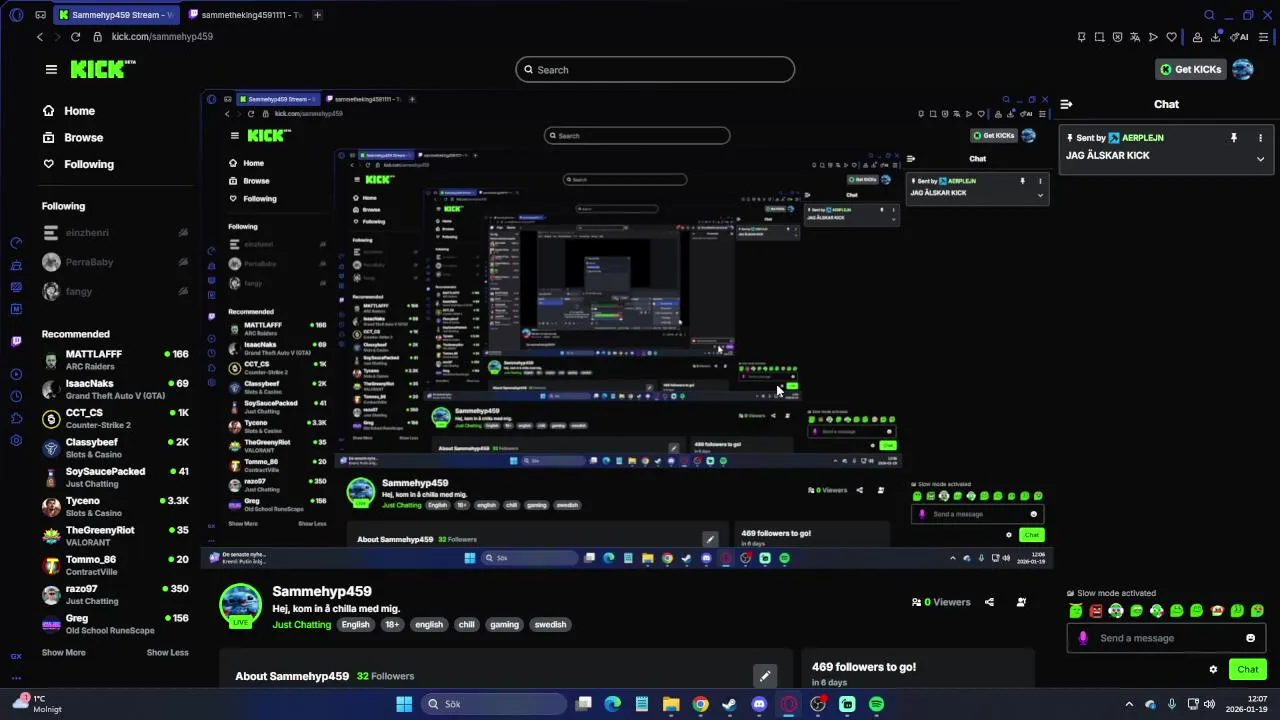
Task: Open pinned message three-dot options
Action: pyautogui.click(x=1260, y=138)
